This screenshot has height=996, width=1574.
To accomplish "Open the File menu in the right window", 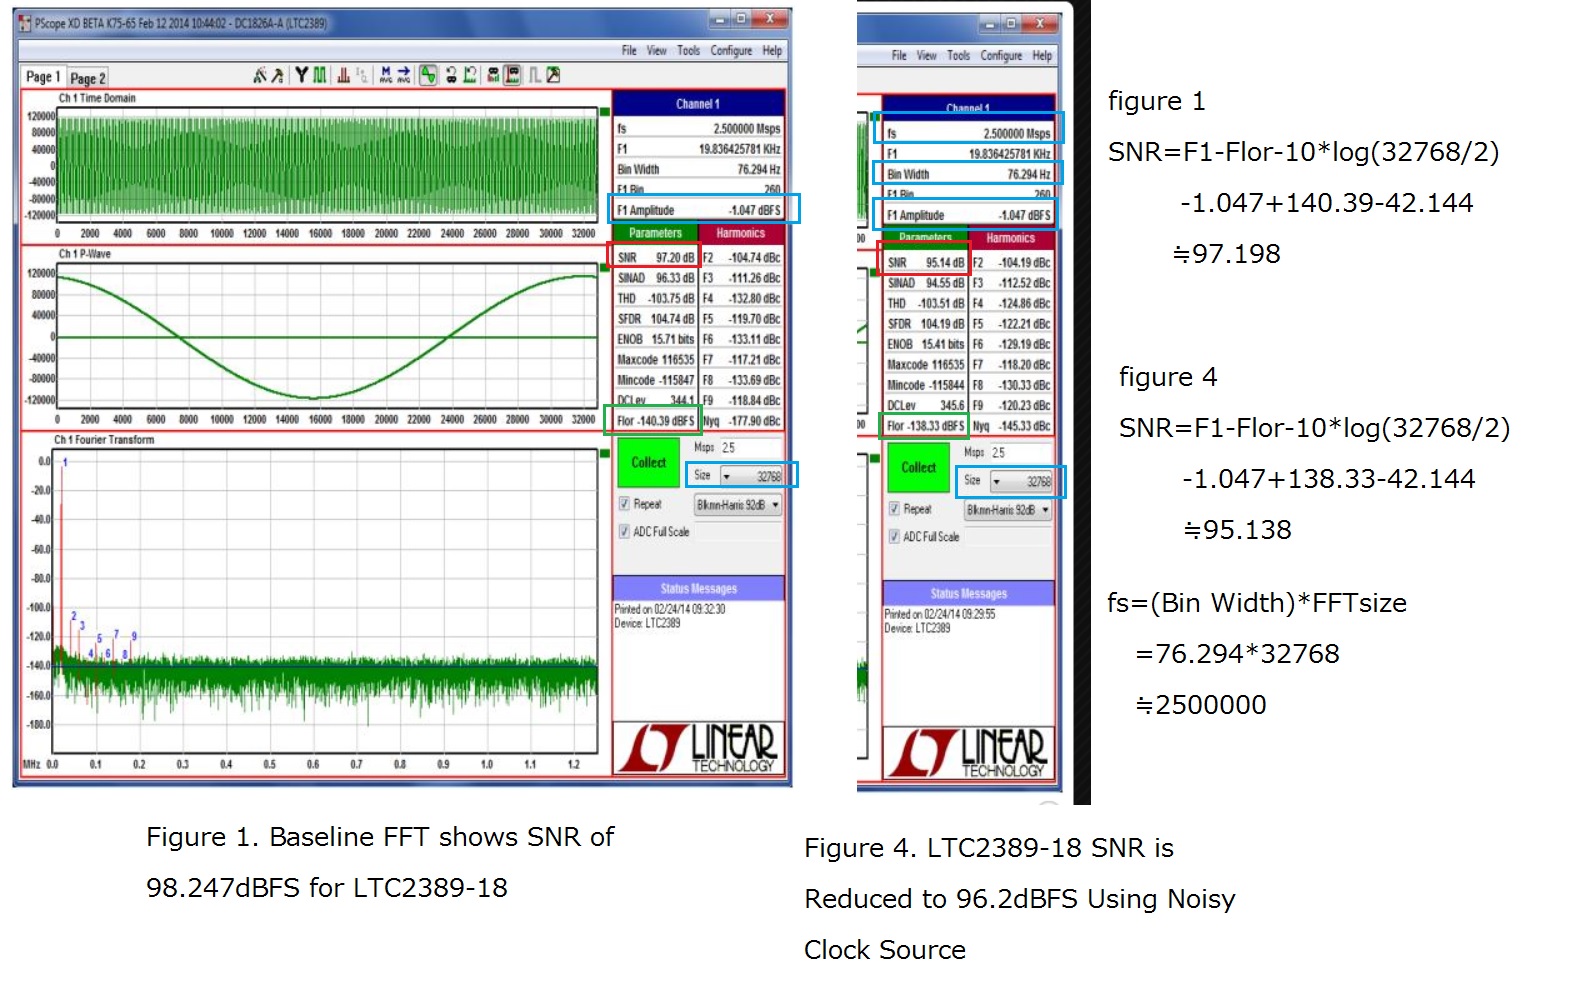I will point(899,55).
